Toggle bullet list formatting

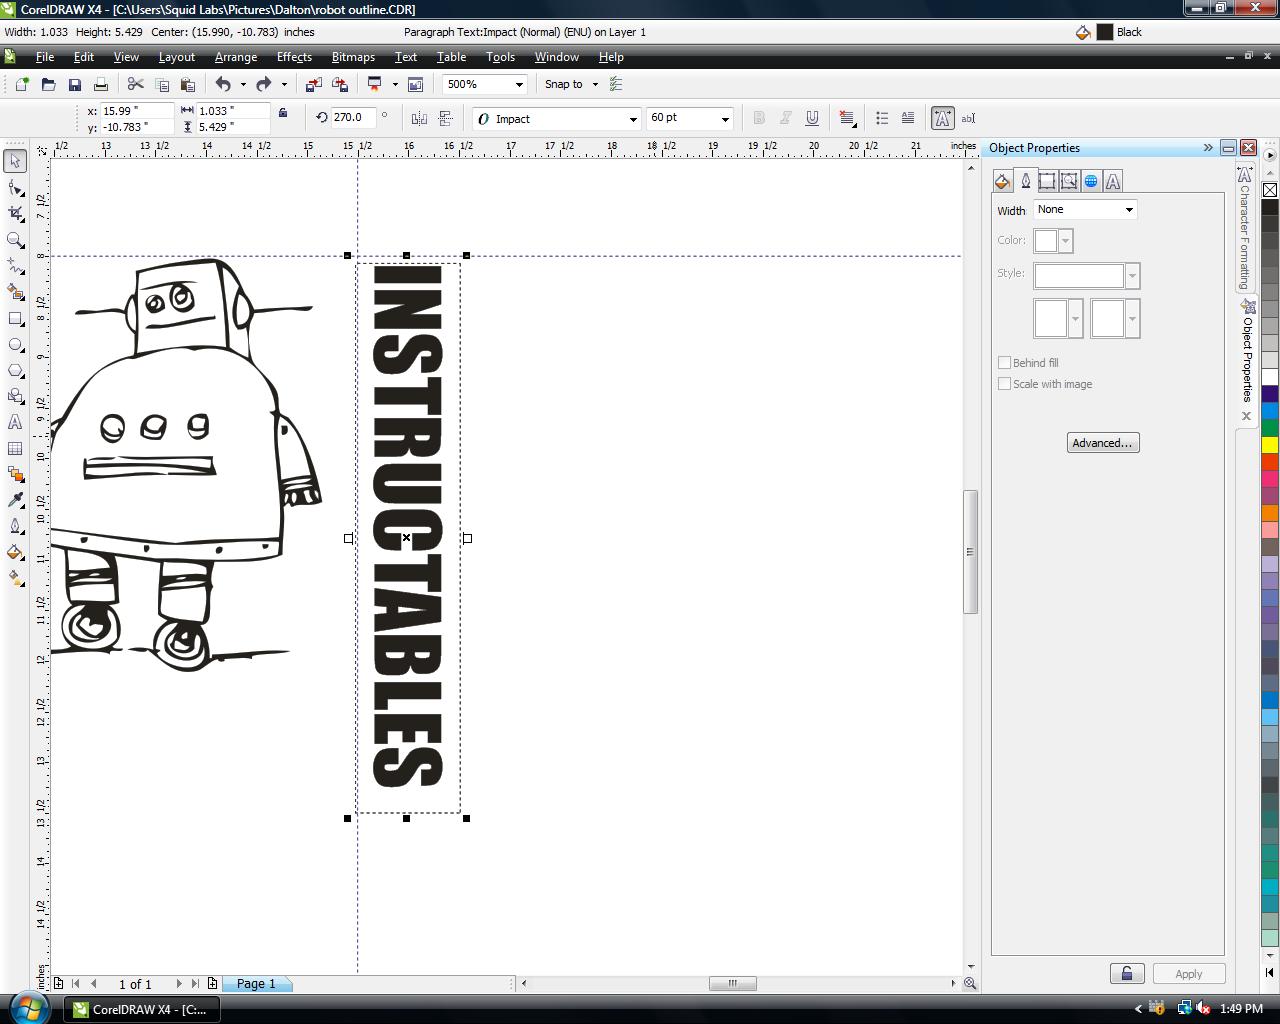point(882,118)
